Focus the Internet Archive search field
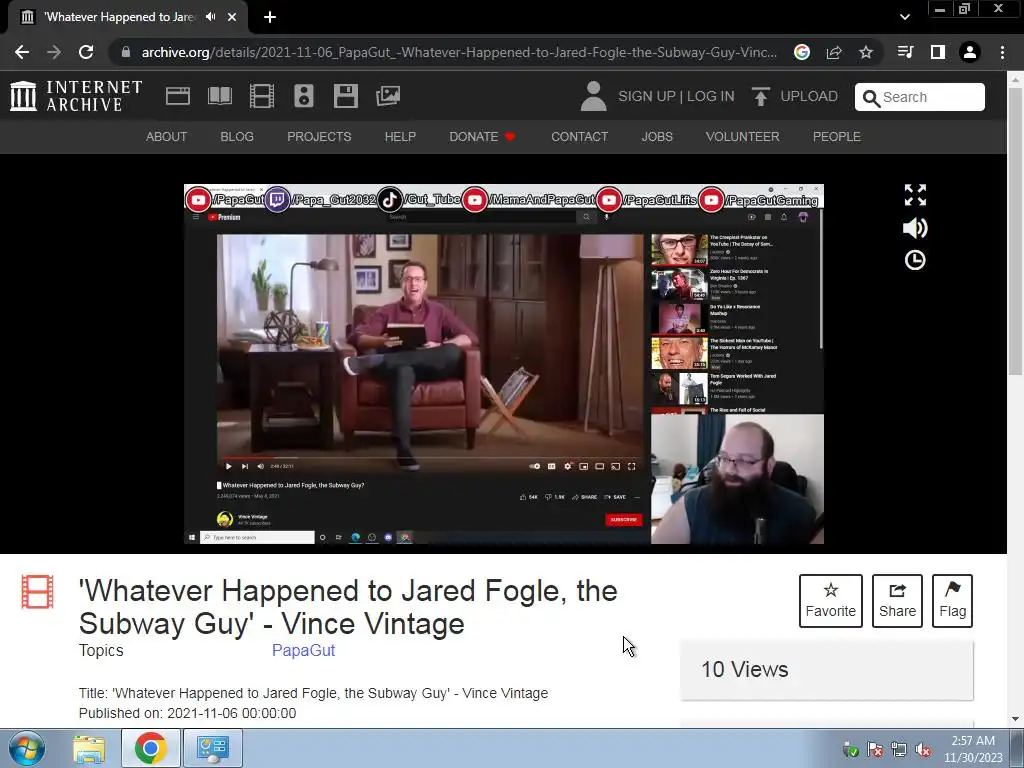Screen dimensions: 1024x768 (x=920, y=97)
